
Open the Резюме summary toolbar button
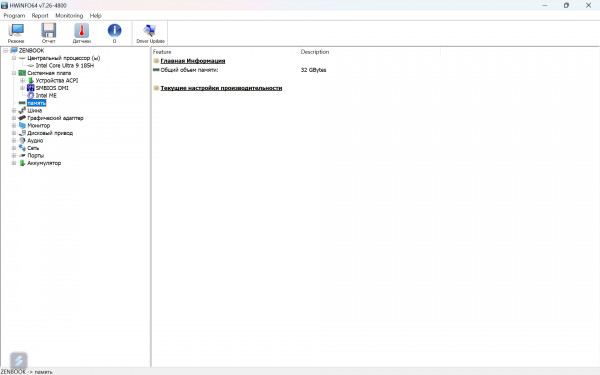point(16,33)
